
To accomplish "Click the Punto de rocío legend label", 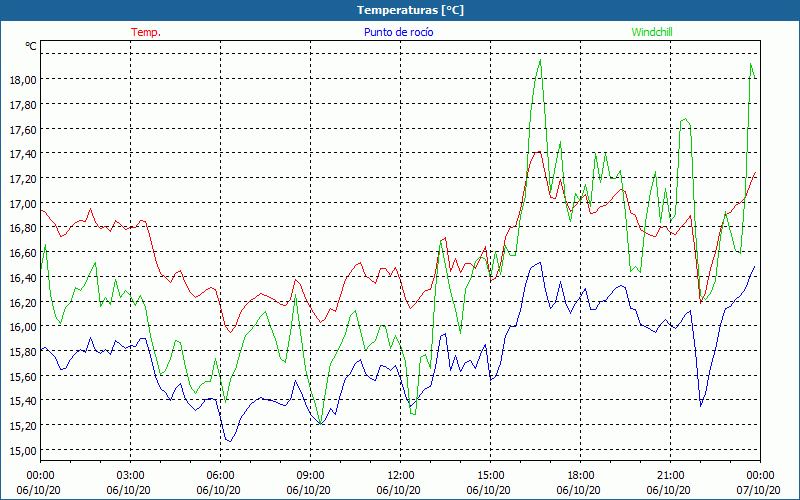I will [x=398, y=32].
